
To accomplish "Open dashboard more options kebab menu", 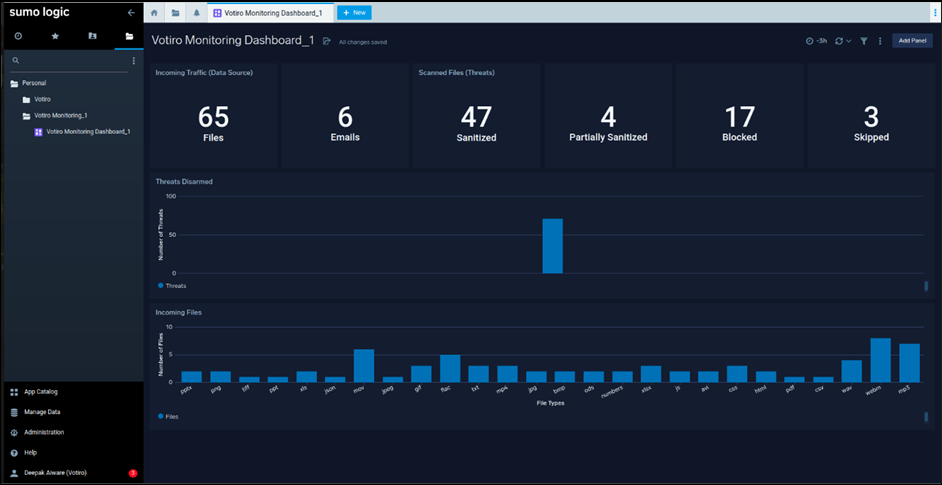I will coord(880,41).
